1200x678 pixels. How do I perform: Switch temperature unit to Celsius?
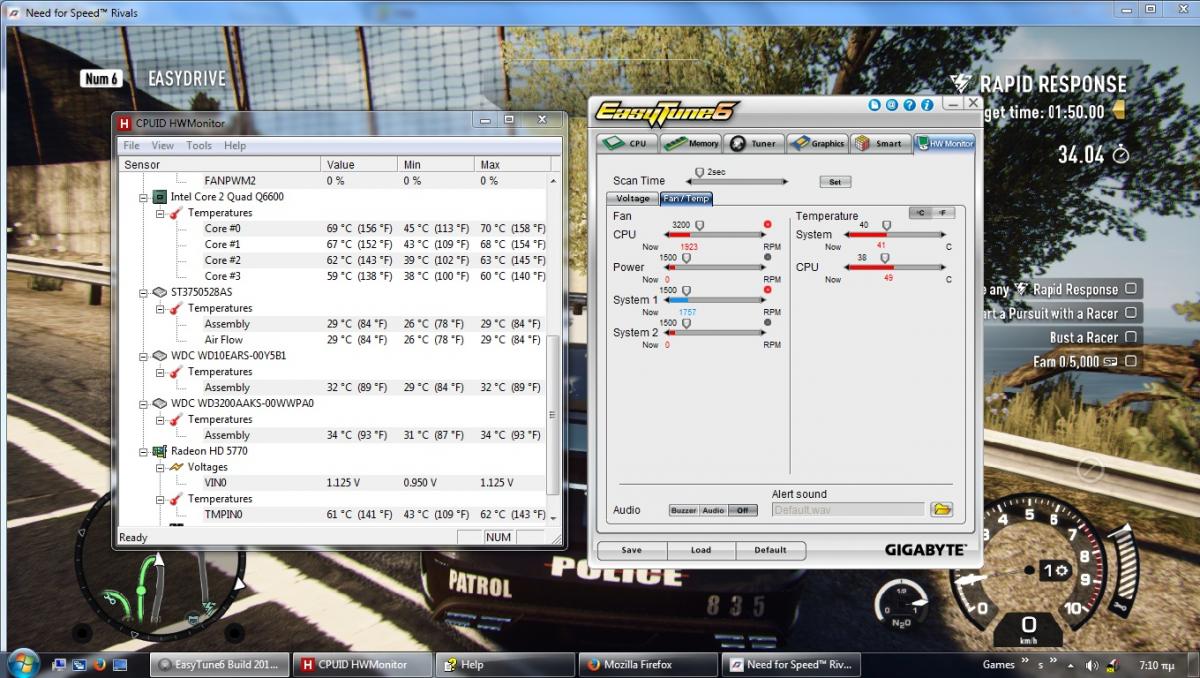pyautogui.click(x=920, y=213)
